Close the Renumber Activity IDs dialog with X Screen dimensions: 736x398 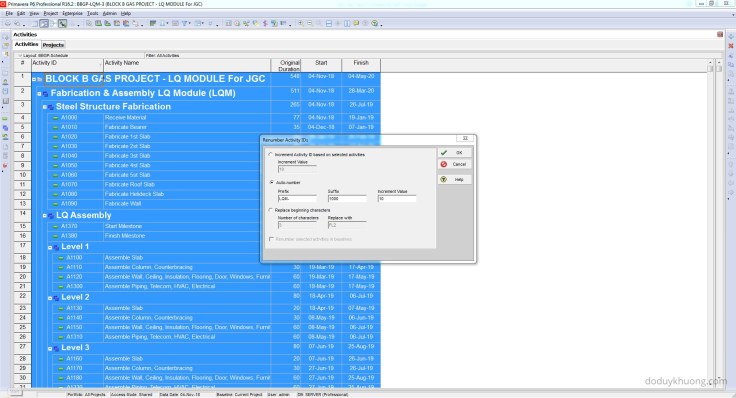tap(465, 138)
